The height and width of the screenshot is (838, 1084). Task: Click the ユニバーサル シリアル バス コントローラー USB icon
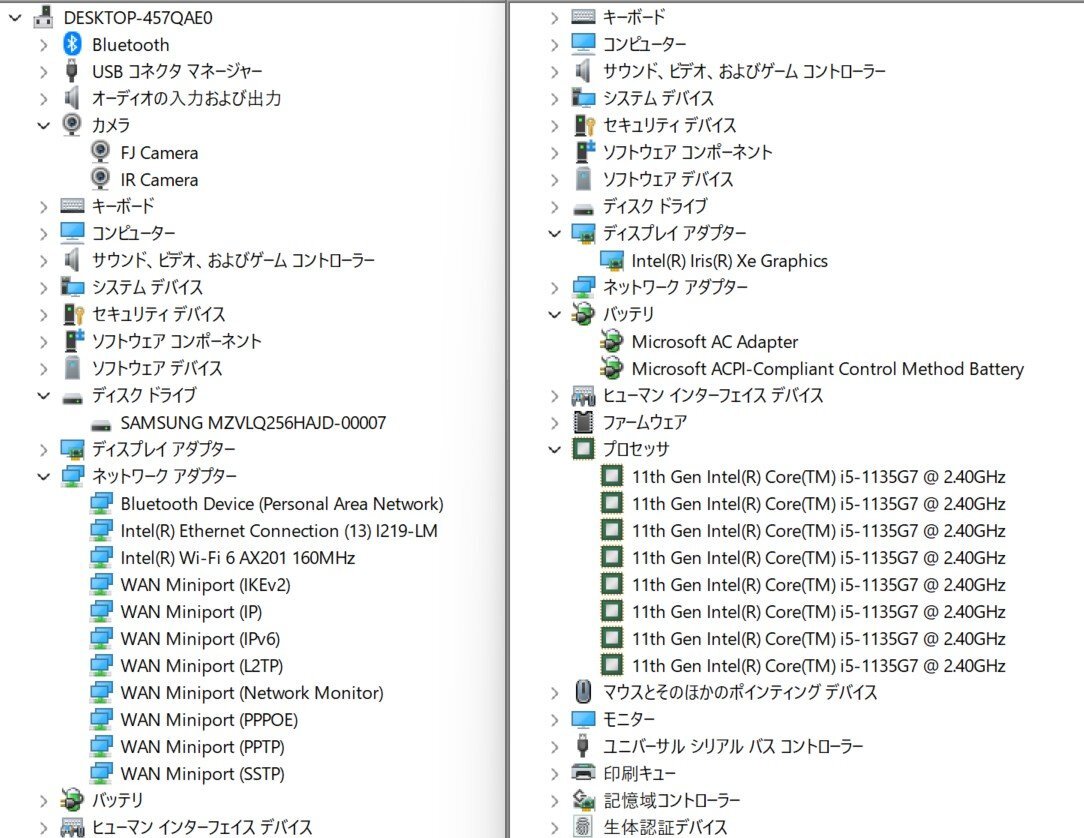(x=583, y=745)
